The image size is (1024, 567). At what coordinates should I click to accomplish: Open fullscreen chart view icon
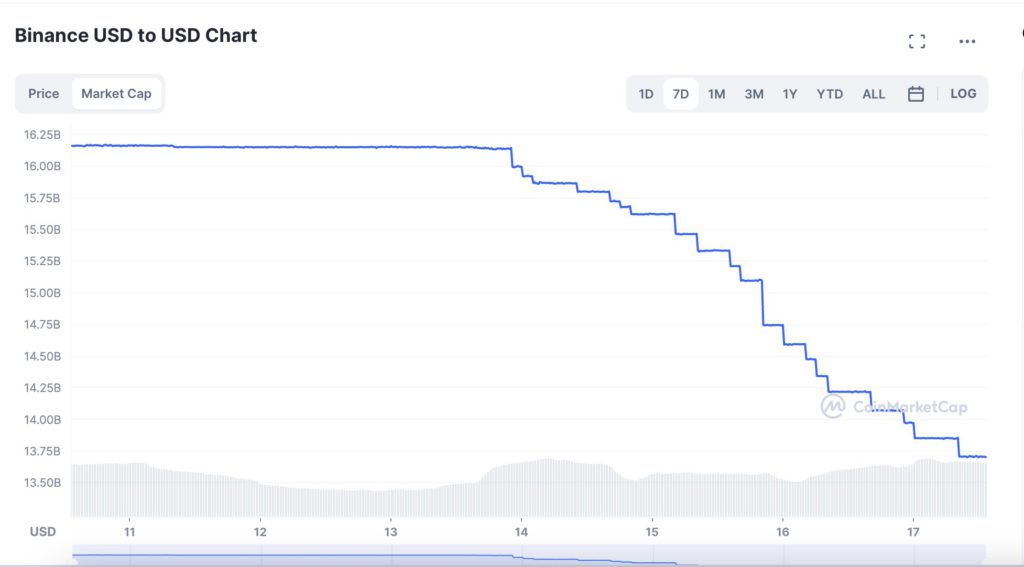[x=917, y=42]
